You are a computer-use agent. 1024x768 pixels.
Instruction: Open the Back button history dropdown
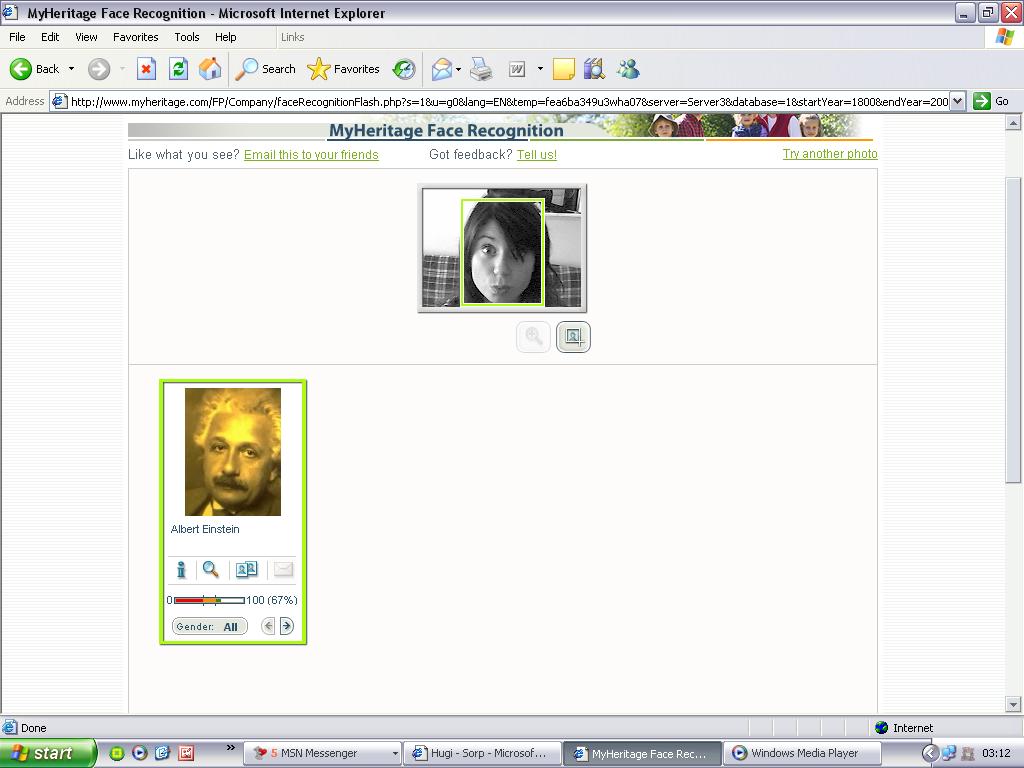(71, 69)
